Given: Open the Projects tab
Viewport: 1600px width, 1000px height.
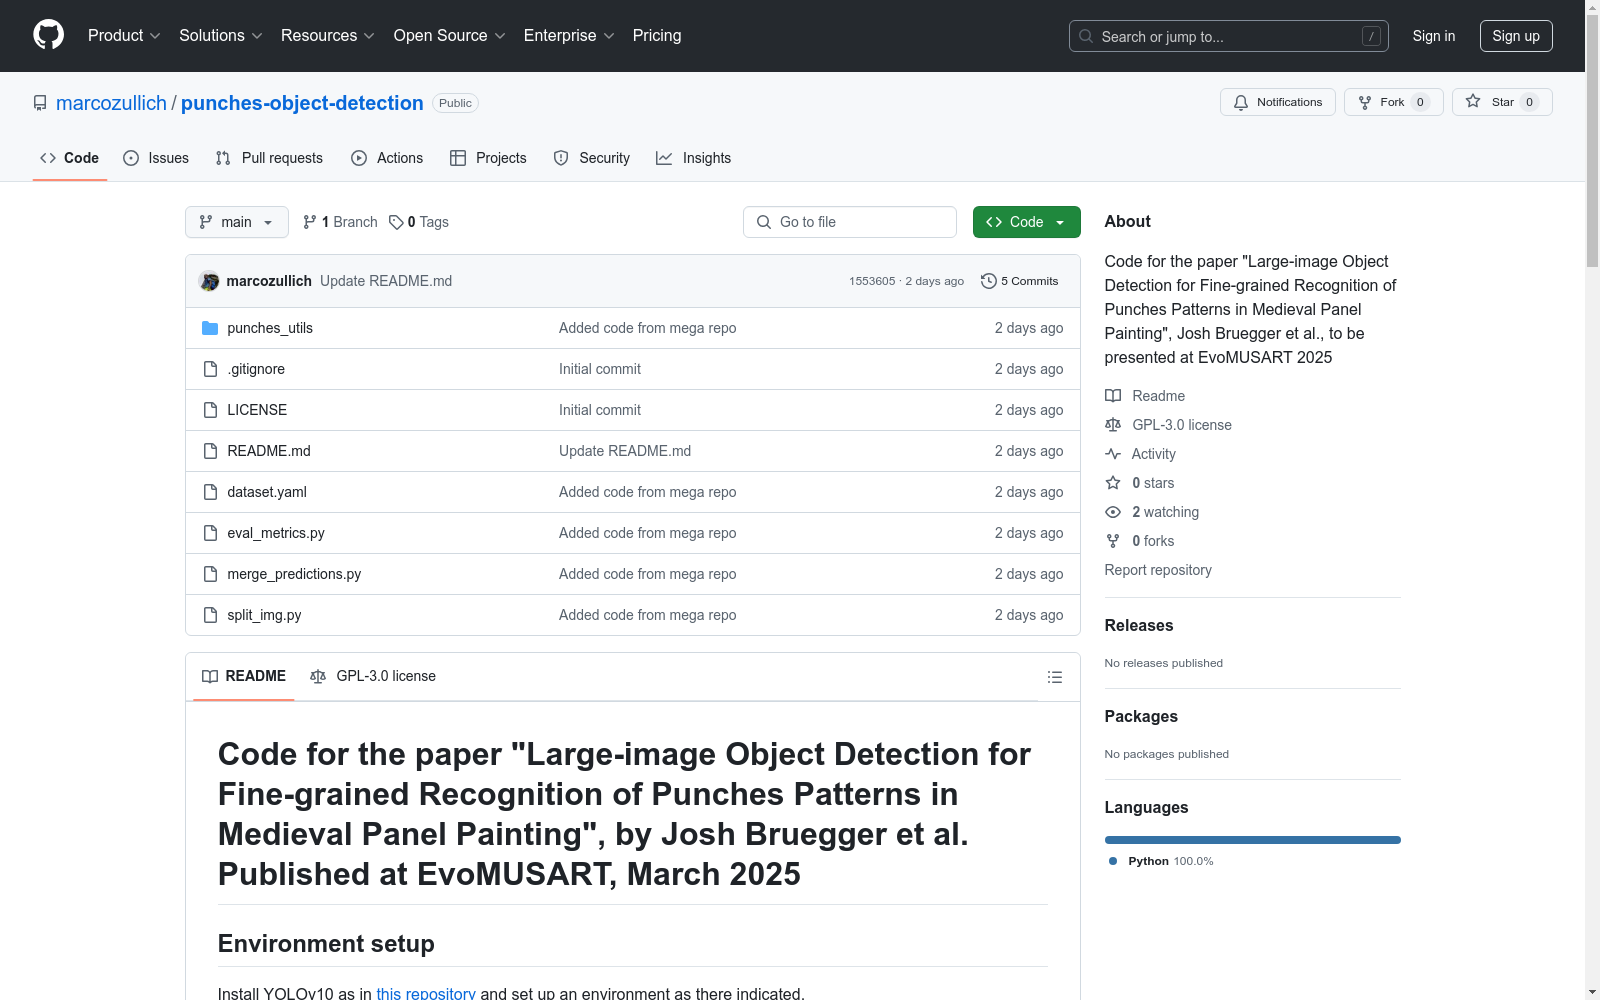Looking at the screenshot, I should [x=488, y=158].
